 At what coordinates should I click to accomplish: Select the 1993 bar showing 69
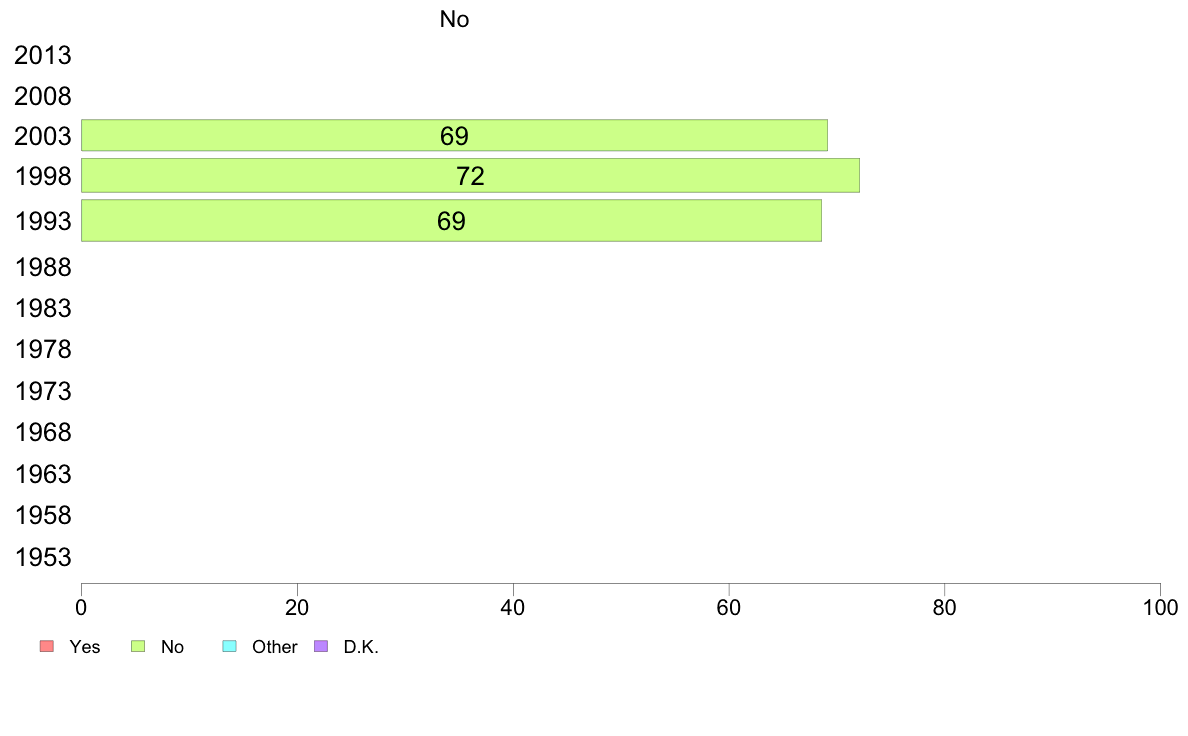click(452, 221)
